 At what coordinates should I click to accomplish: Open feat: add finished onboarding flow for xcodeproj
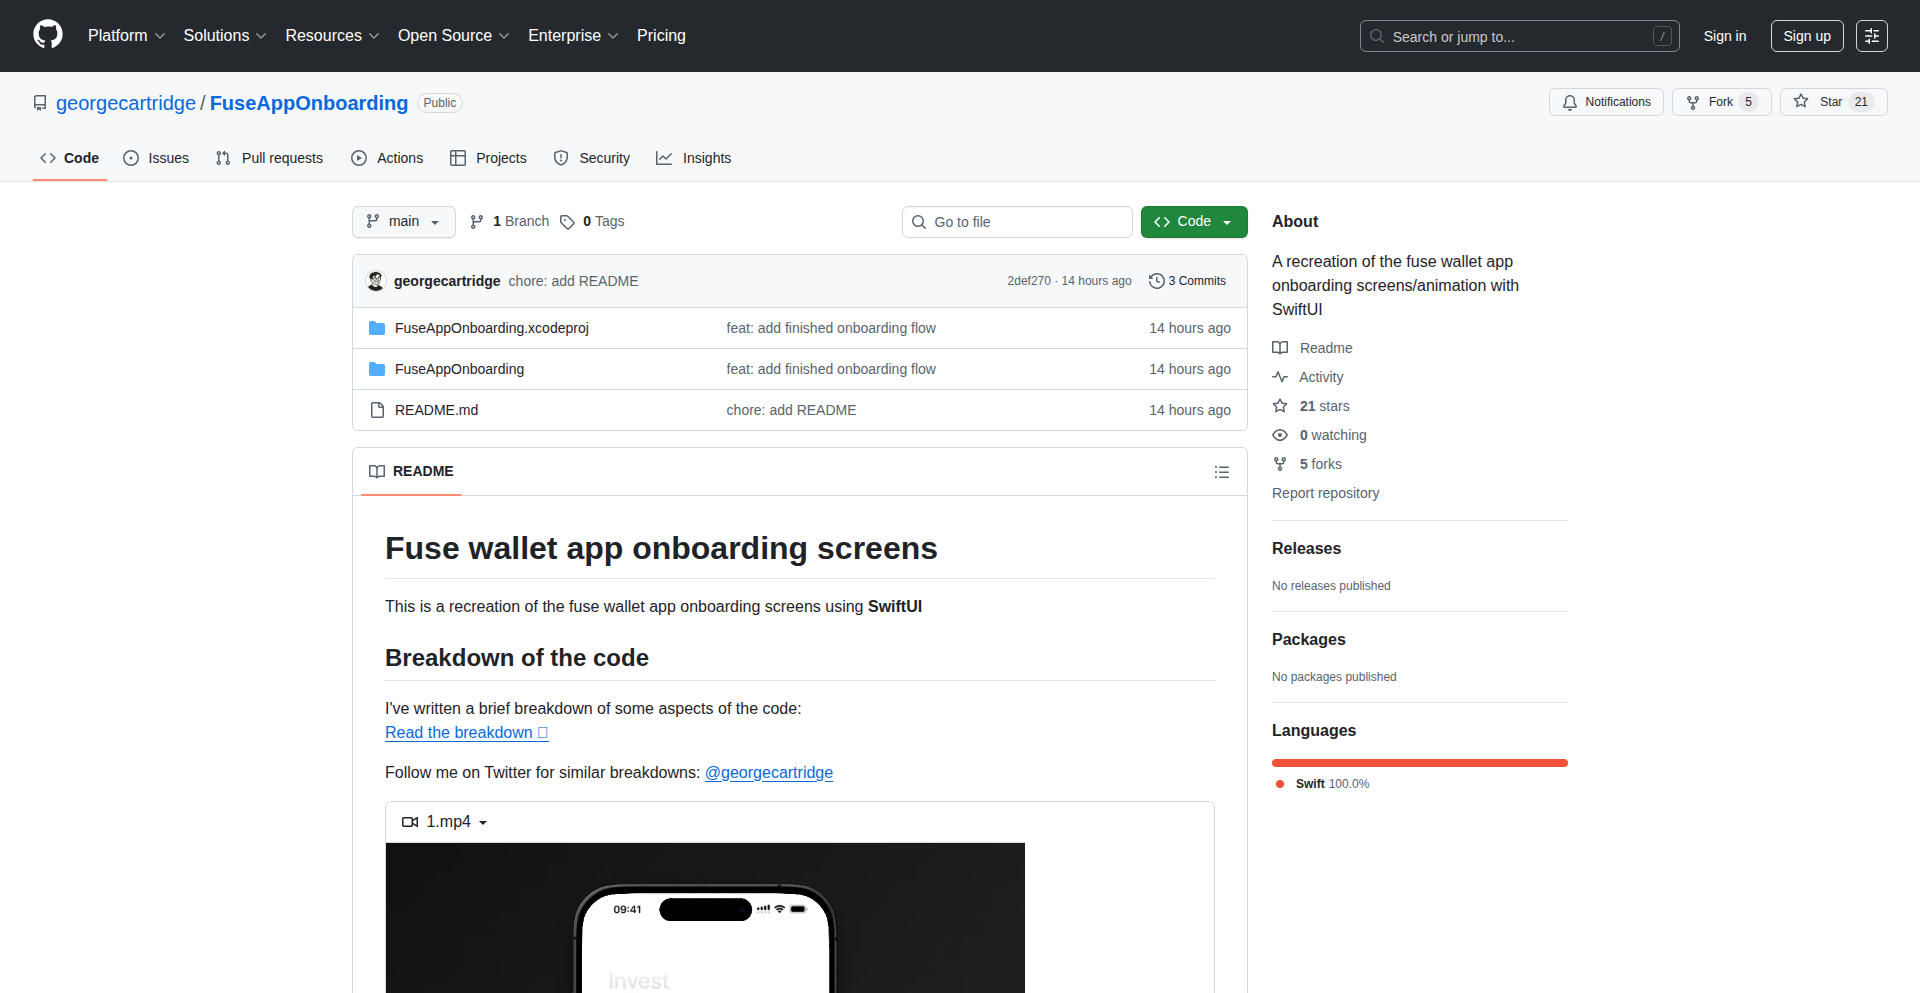[x=831, y=328]
